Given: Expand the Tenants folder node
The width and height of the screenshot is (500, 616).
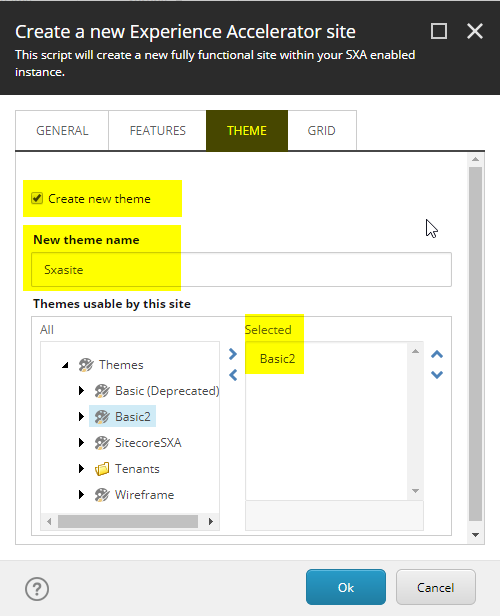Looking at the screenshot, I should tap(81, 469).
